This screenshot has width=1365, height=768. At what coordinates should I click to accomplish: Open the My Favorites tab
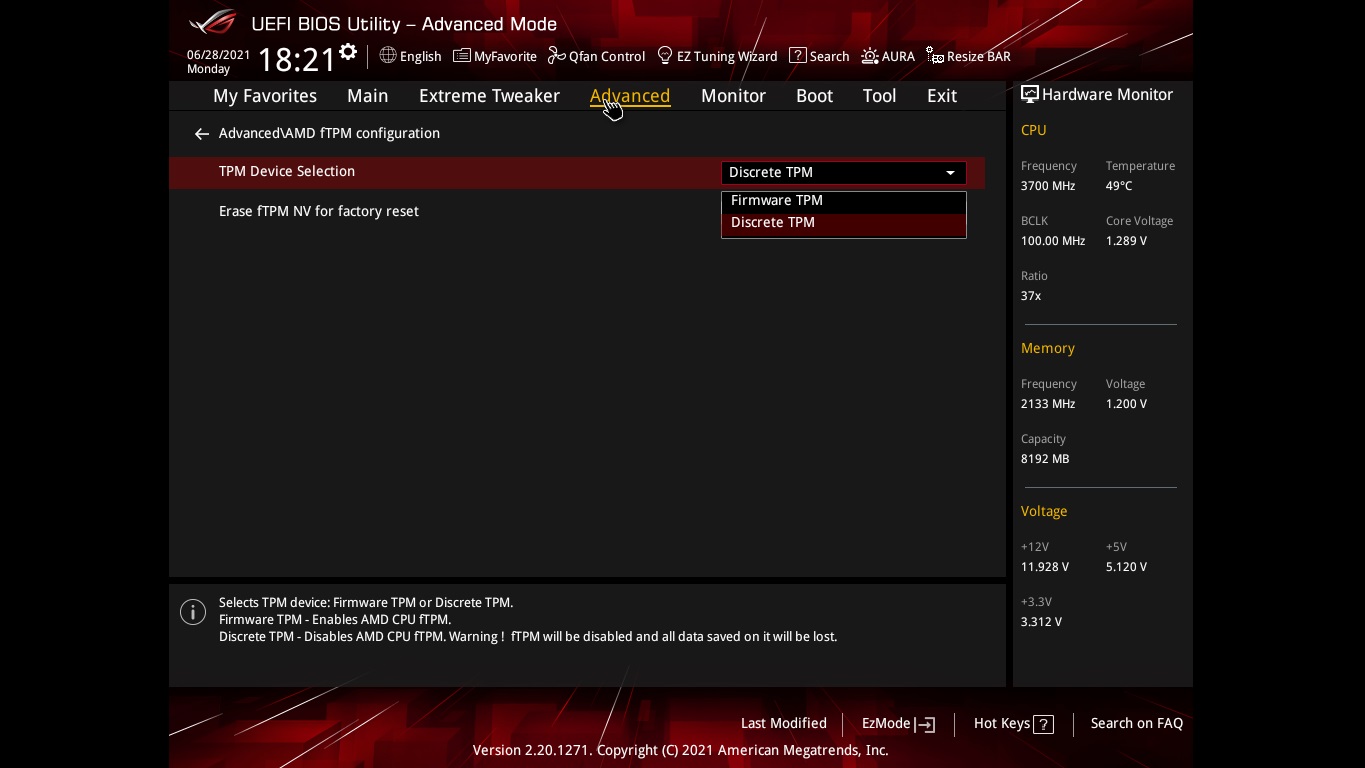point(265,96)
